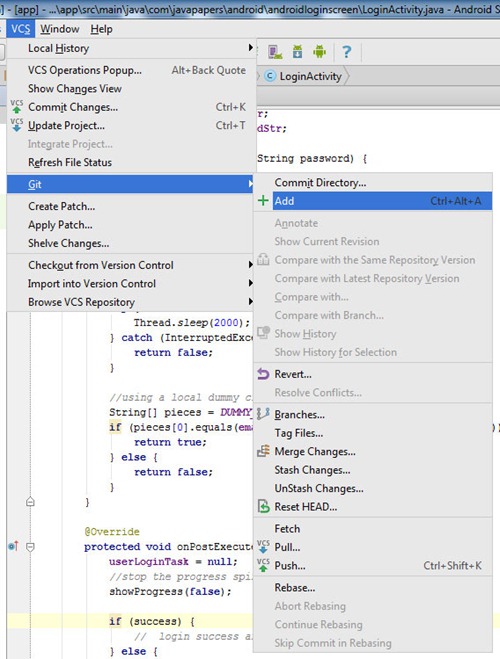The width and height of the screenshot is (500, 659).
Task: Click code line 'userLoginTask = null;'
Action: [173, 562]
